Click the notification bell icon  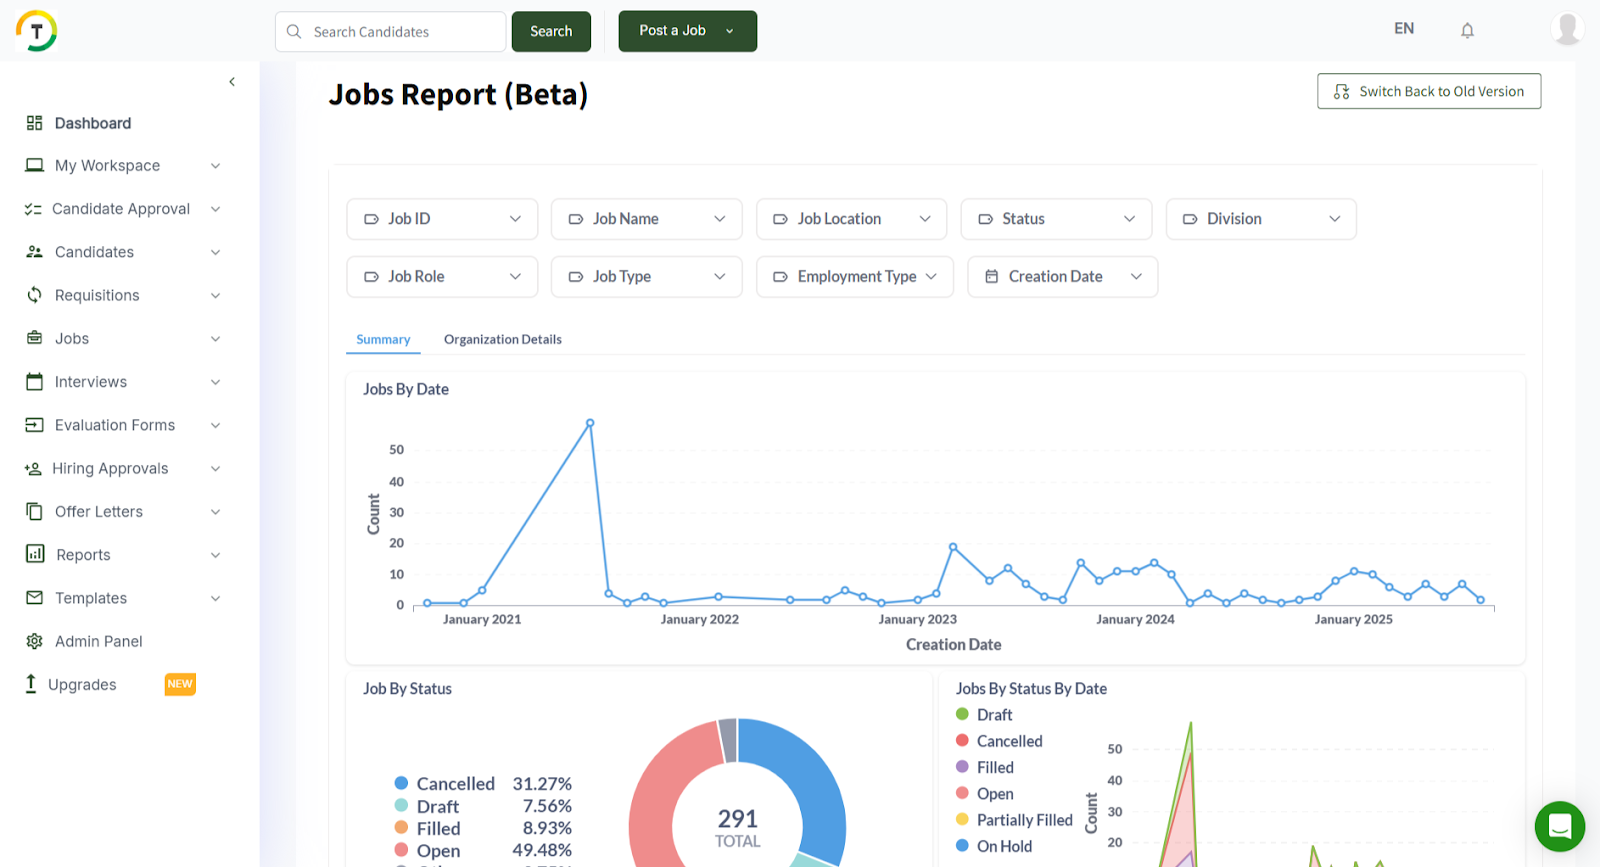tap(1467, 30)
